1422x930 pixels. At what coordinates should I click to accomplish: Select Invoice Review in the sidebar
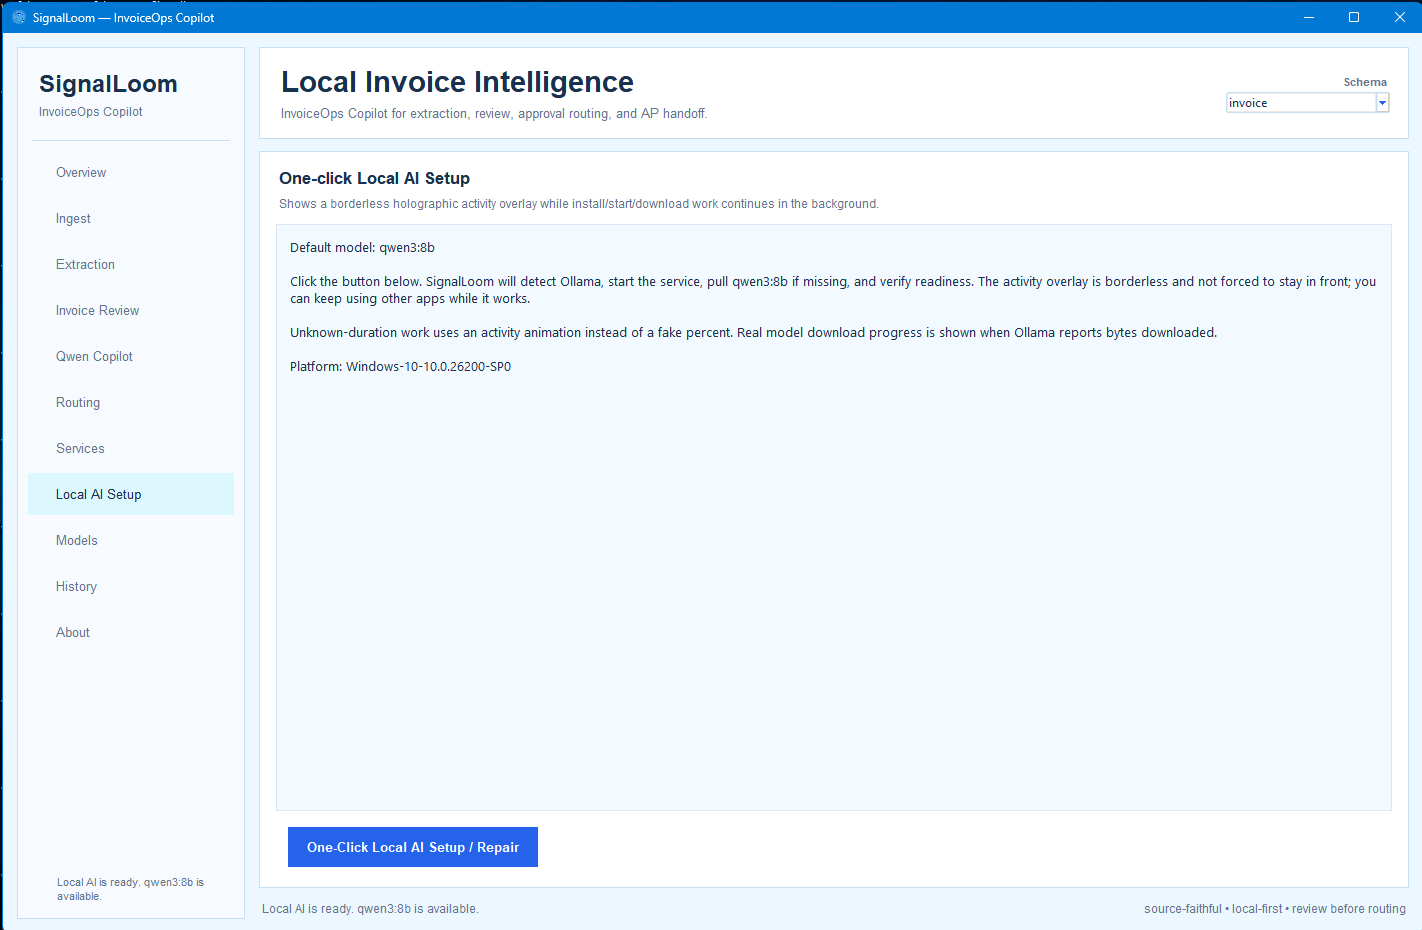pyautogui.click(x=131, y=310)
